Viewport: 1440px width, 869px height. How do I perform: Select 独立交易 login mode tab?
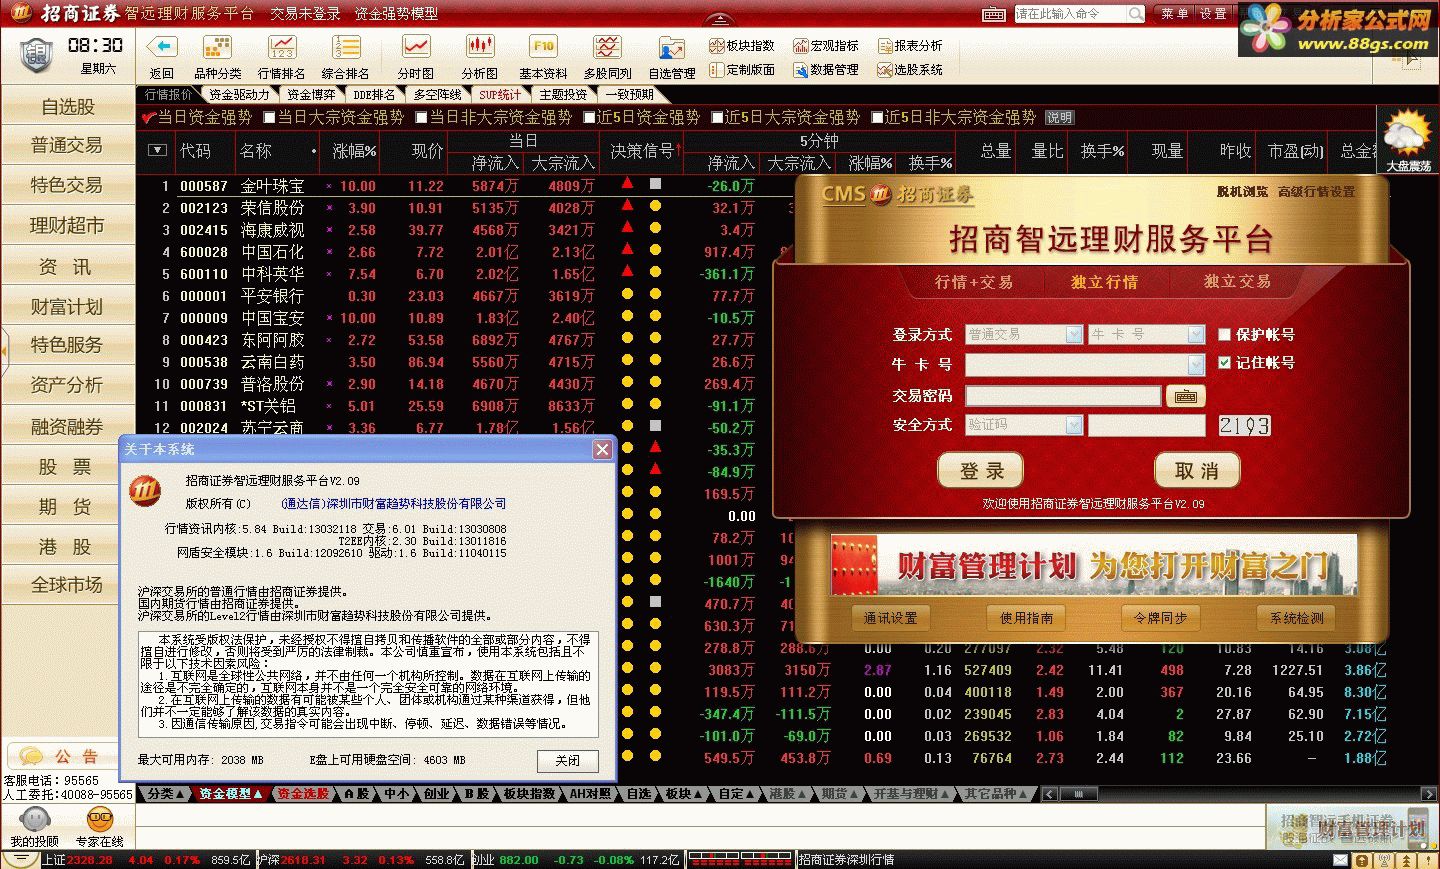[x=1237, y=282]
